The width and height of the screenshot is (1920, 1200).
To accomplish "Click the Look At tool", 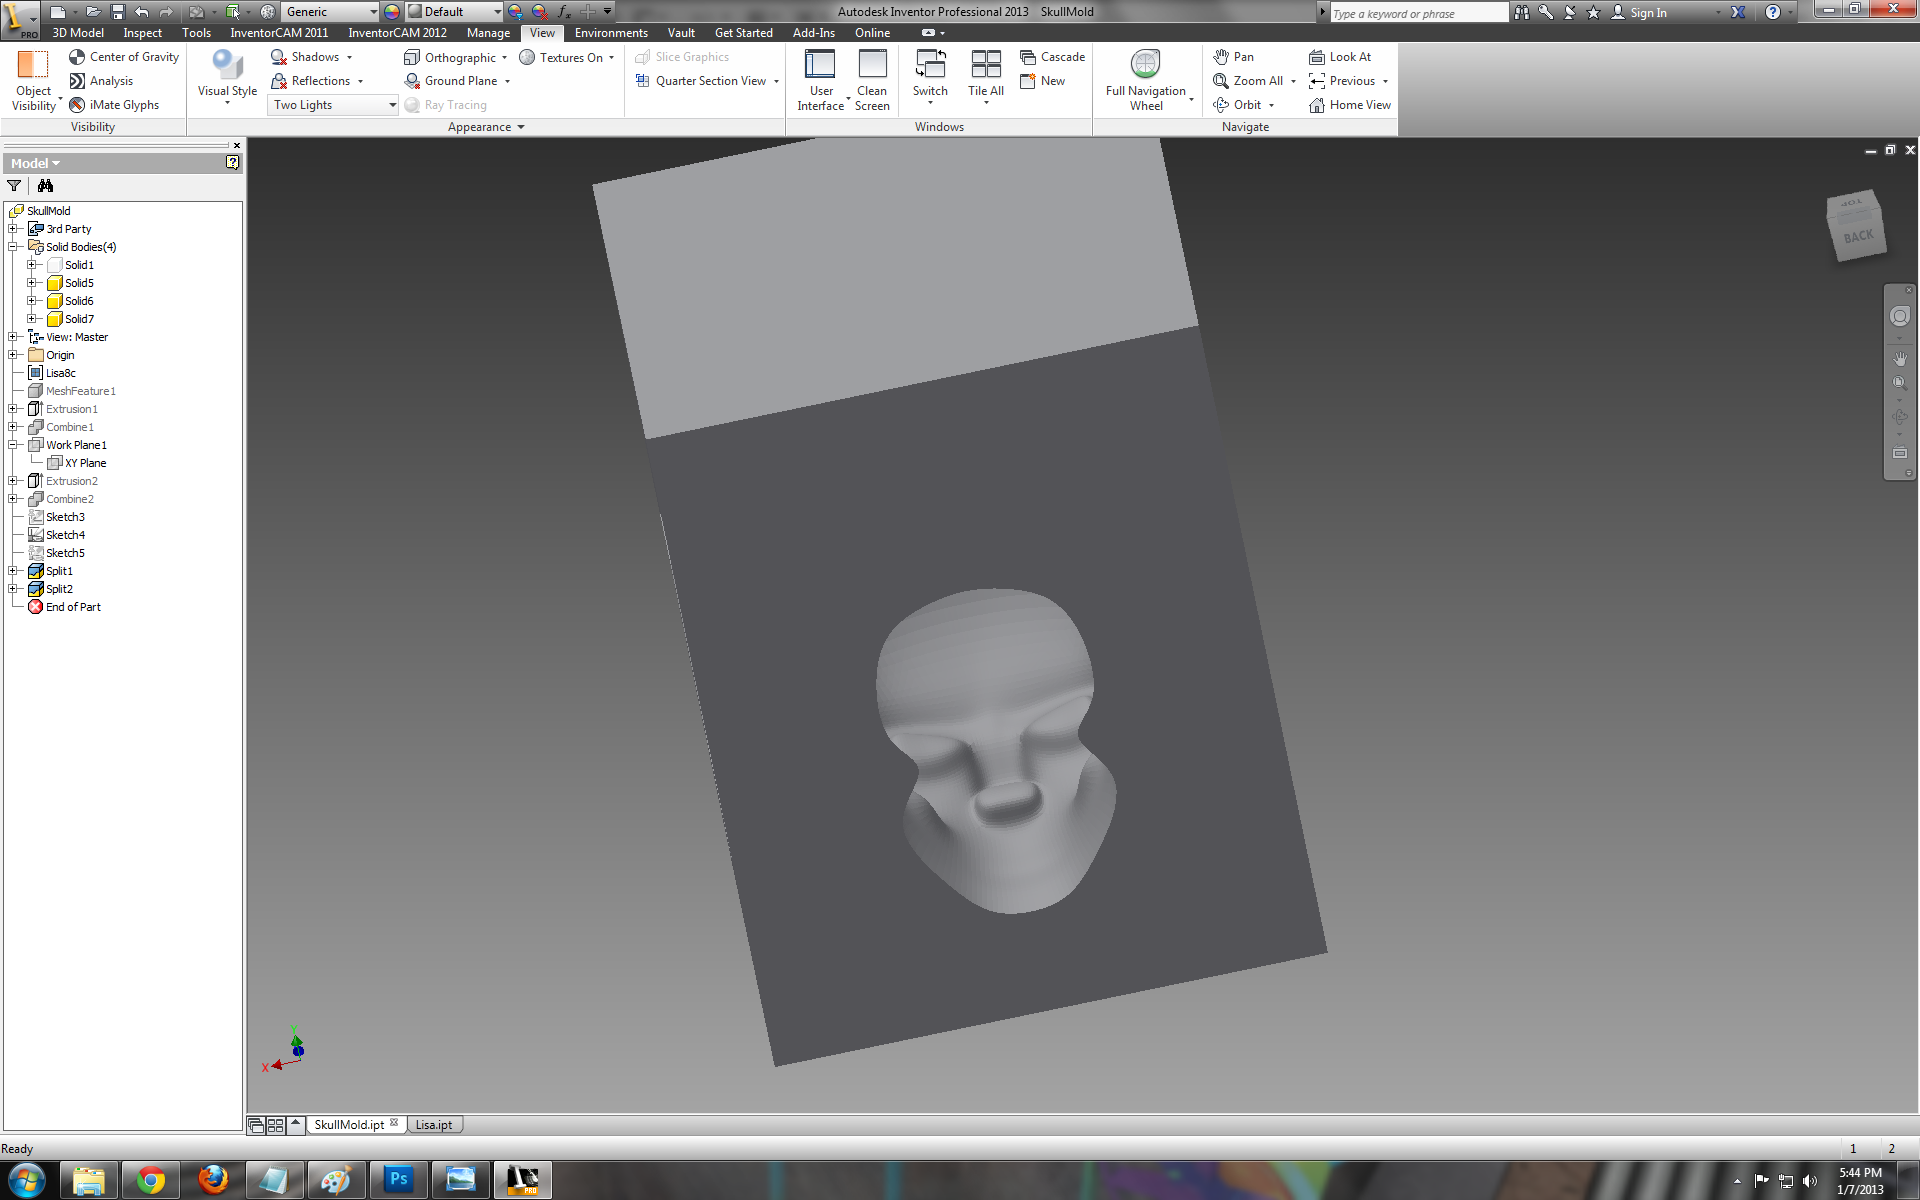I will 1340,57.
